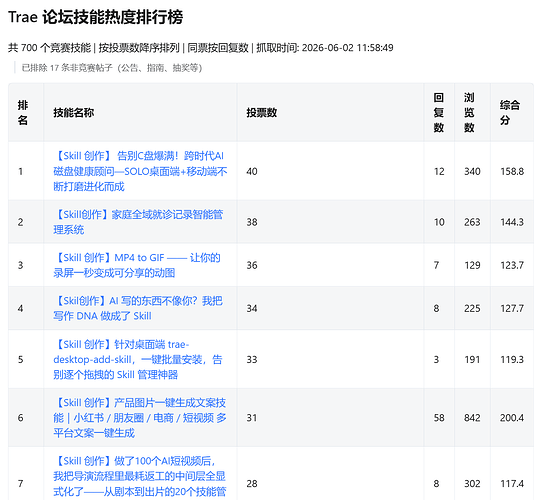Click the summary line with 共 700 个竞赛技能

(201, 48)
